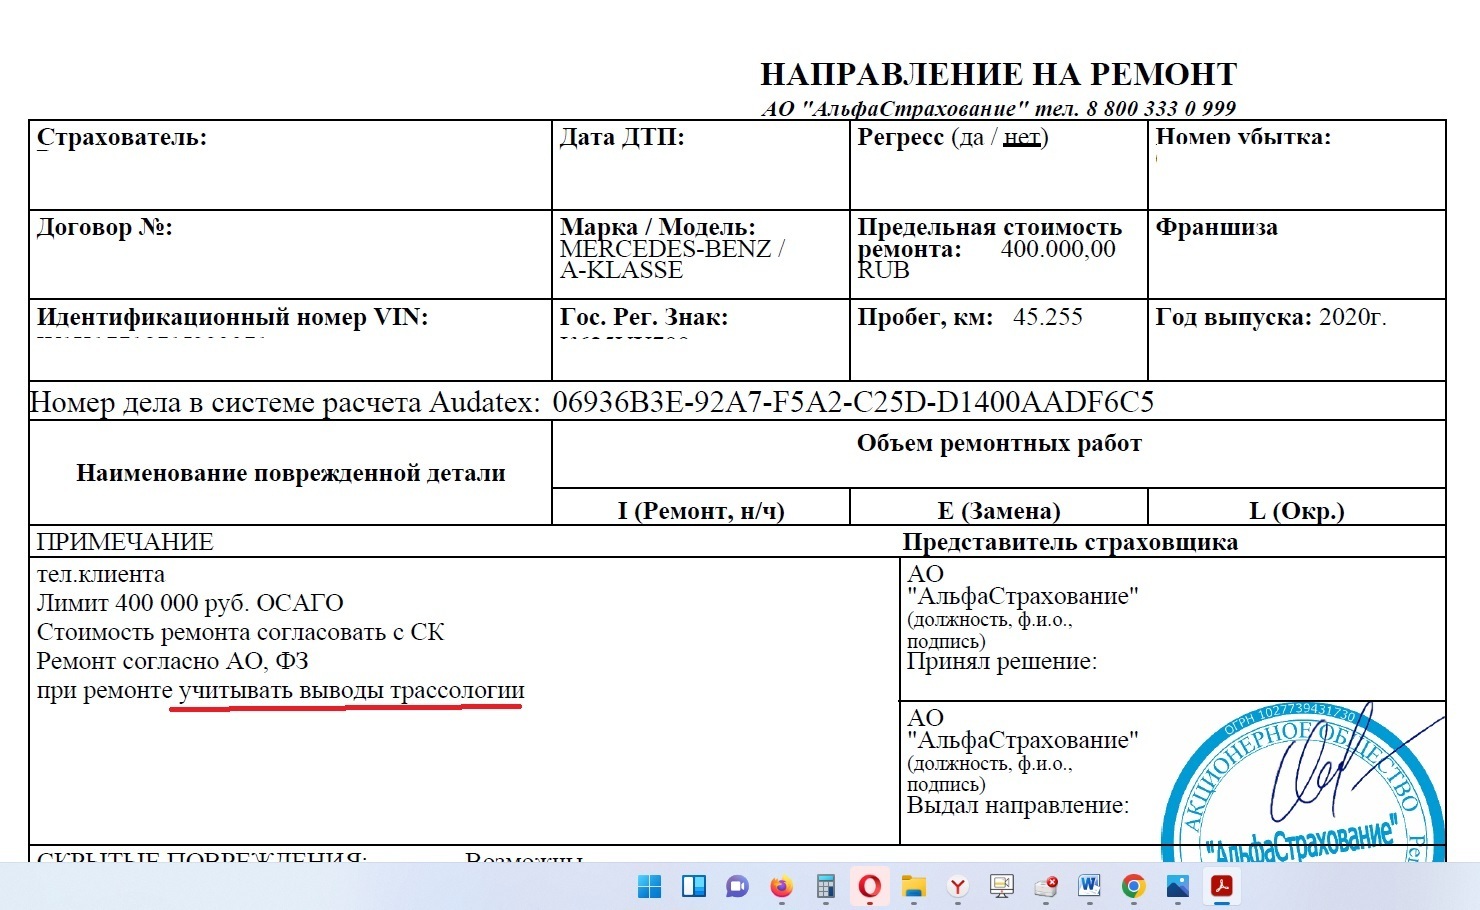Open the Widgets panel from the taskbar
Image resolution: width=1480 pixels, height=910 pixels.
[692, 886]
